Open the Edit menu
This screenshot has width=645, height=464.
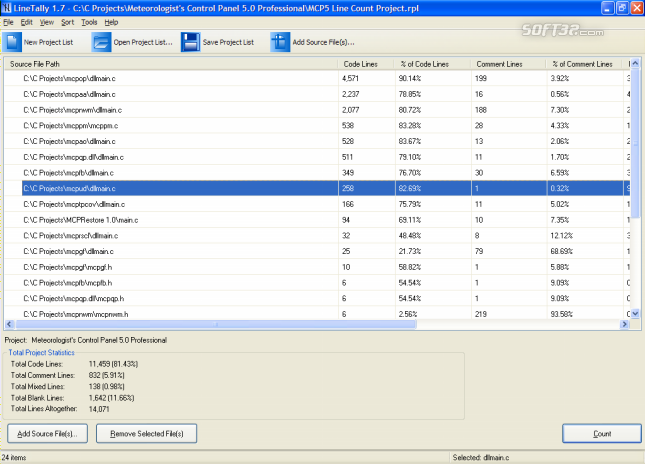coord(26,22)
